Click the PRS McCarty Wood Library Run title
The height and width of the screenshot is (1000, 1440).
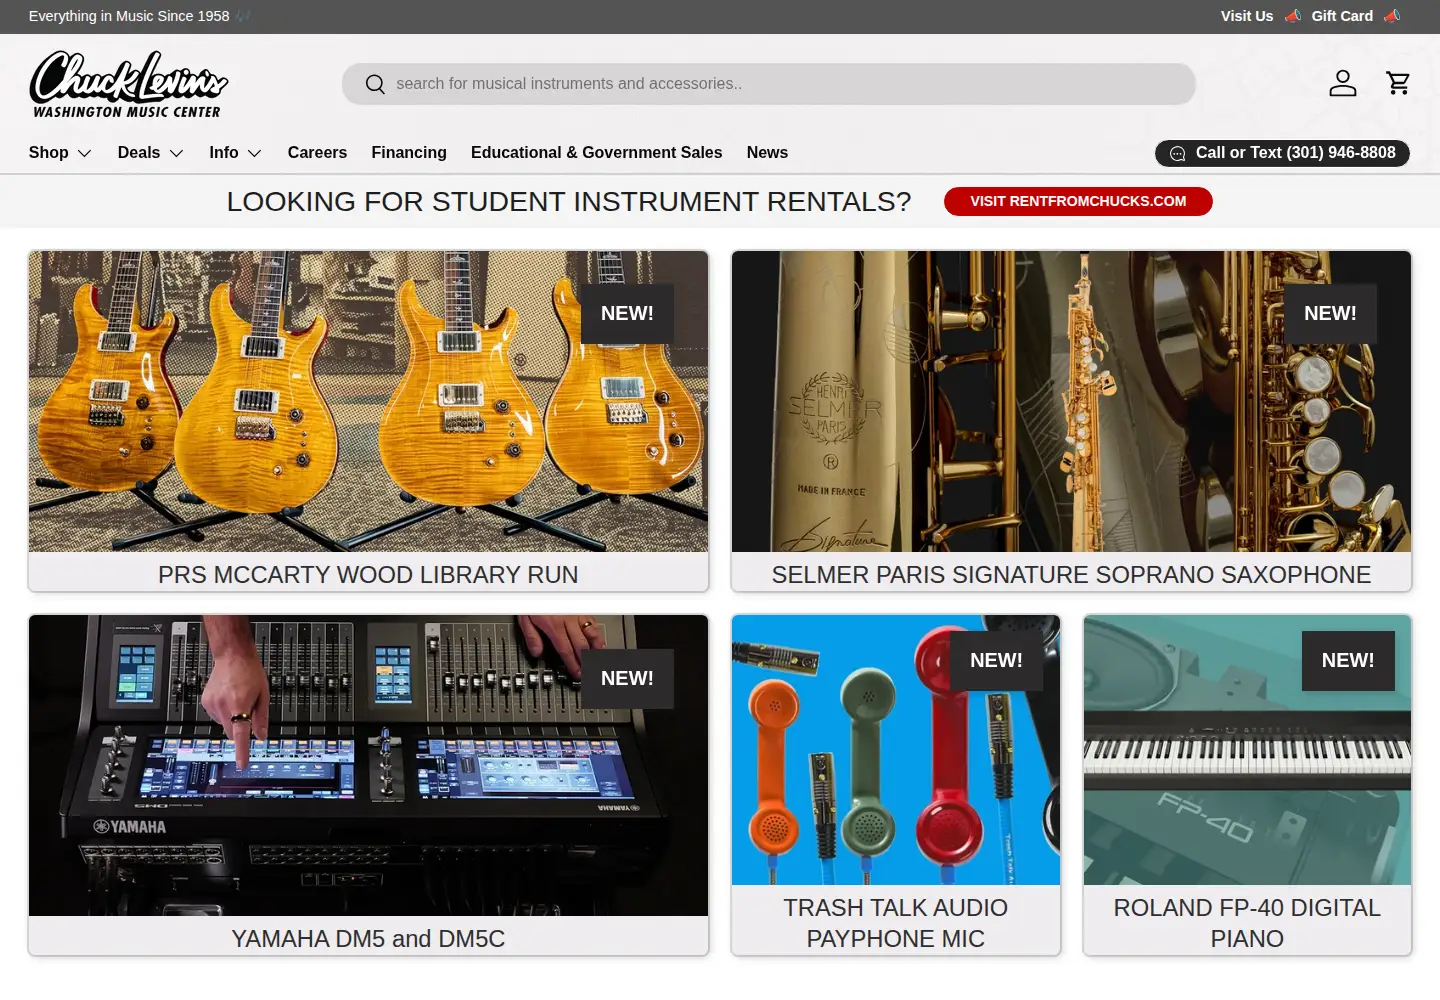tap(368, 575)
